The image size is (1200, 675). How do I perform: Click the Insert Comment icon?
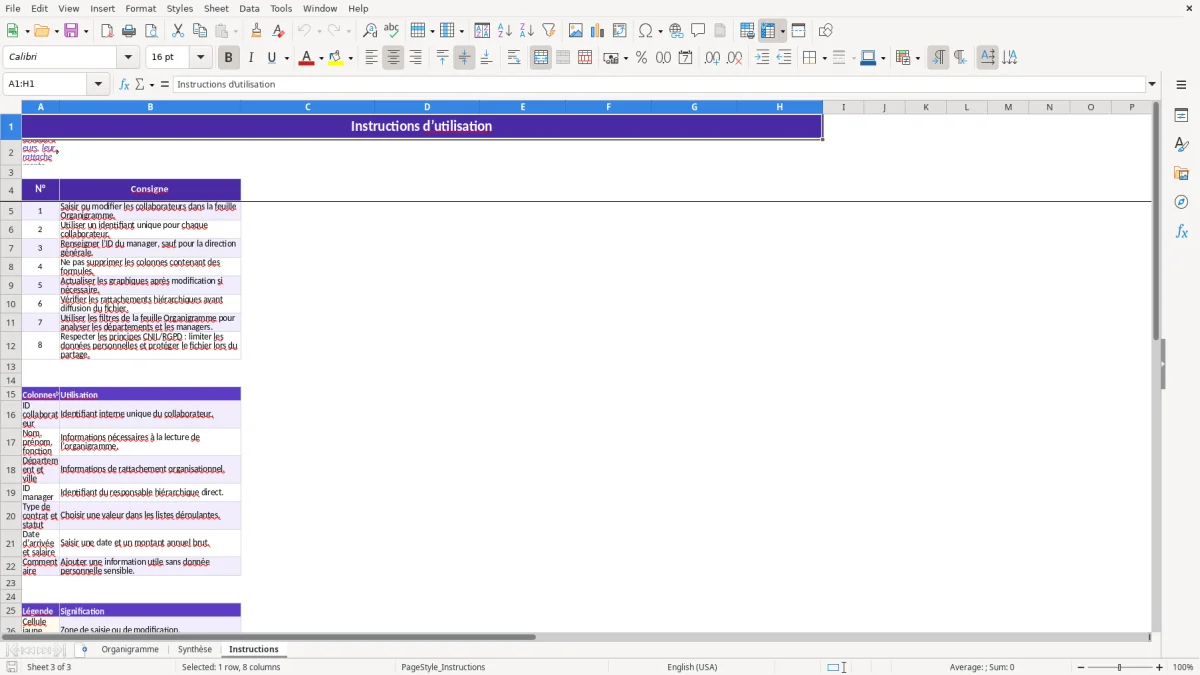coord(698,31)
